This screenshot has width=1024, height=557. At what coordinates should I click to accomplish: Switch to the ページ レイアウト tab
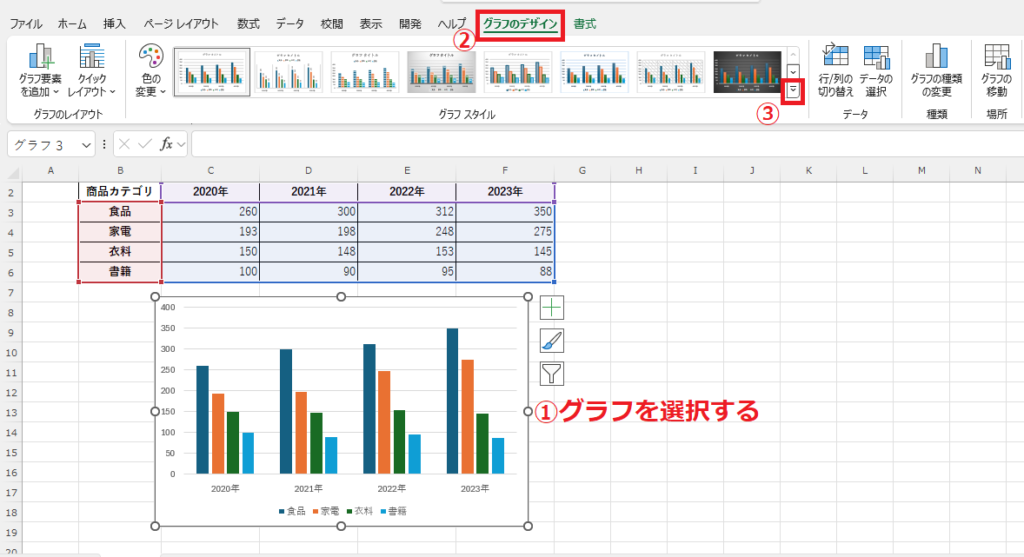[181, 24]
